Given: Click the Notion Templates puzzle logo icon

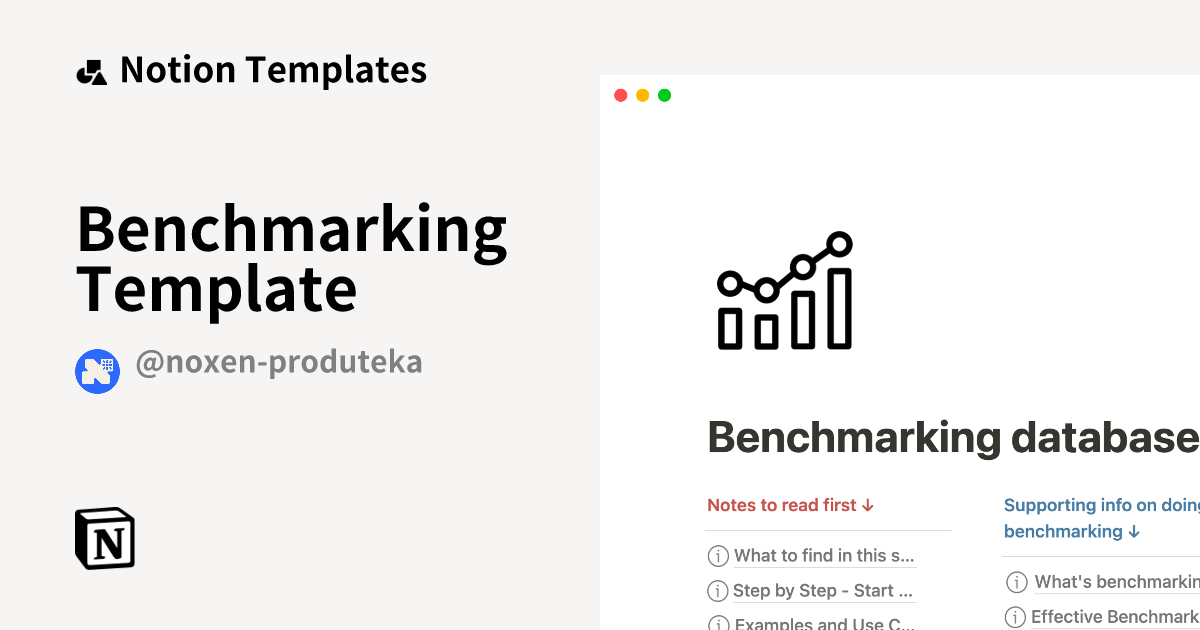Looking at the screenshot, I should coord(92,70).
